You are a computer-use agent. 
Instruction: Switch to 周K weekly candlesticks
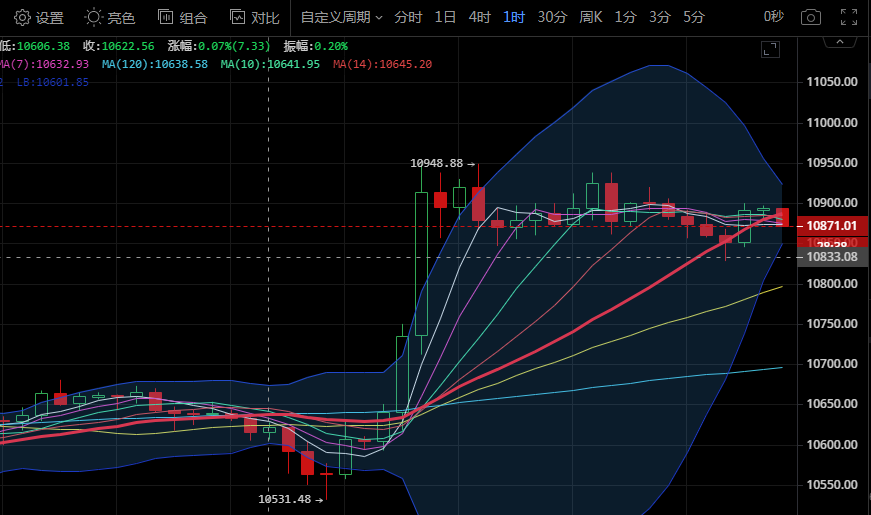[591, 17]
